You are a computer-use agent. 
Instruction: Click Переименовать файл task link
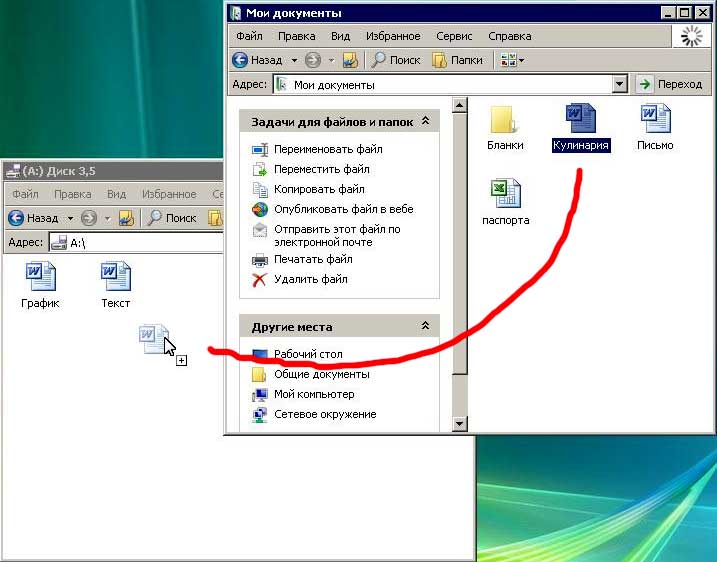coord(328,149)
